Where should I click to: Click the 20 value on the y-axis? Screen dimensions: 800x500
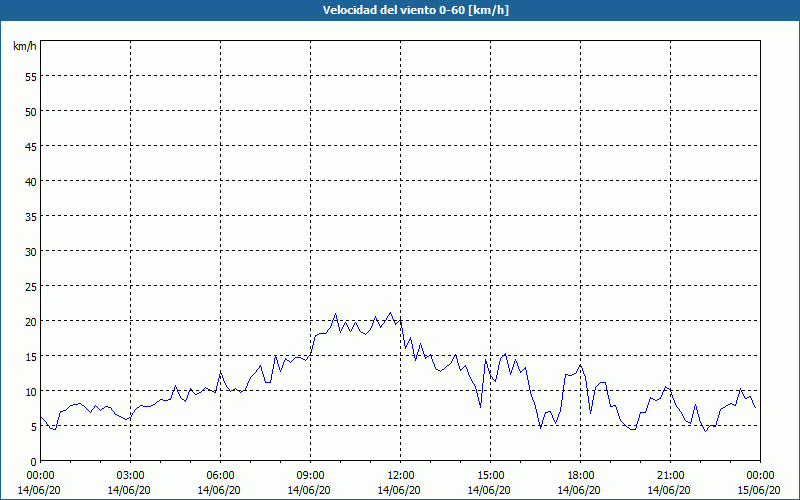31,322
